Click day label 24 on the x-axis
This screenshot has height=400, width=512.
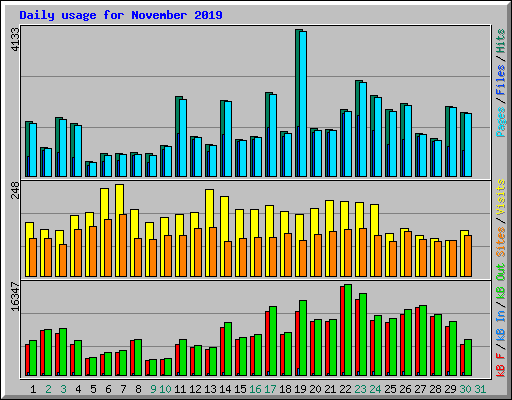[375, 389]
